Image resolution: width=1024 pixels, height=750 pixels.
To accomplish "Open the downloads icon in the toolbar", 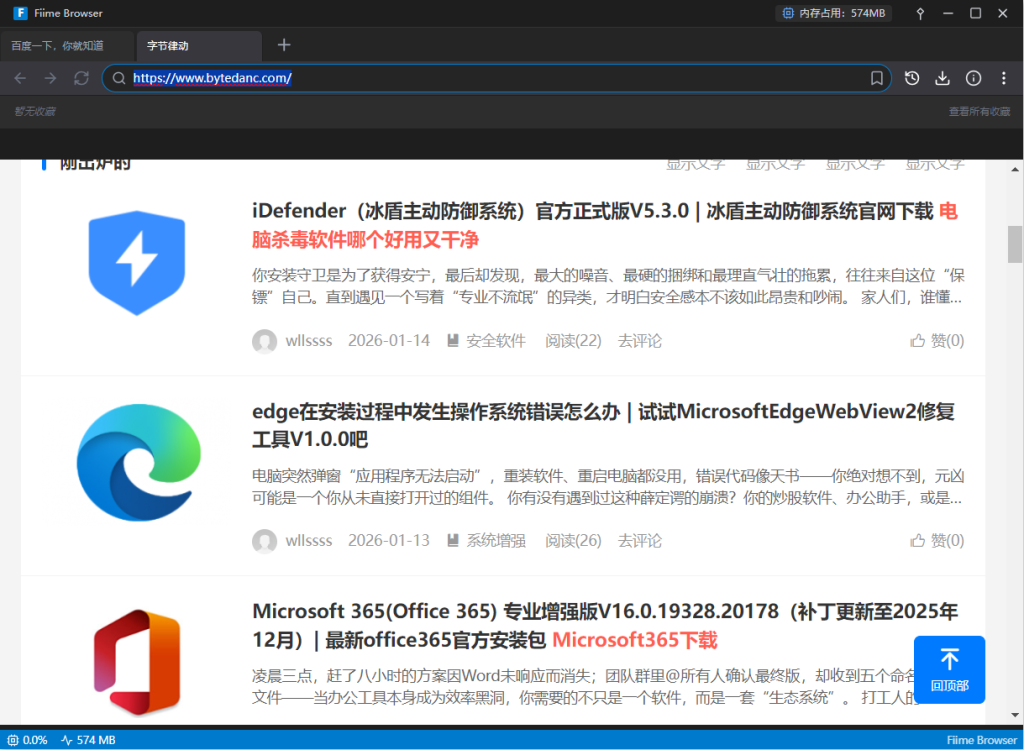I will tap(942, 78).
